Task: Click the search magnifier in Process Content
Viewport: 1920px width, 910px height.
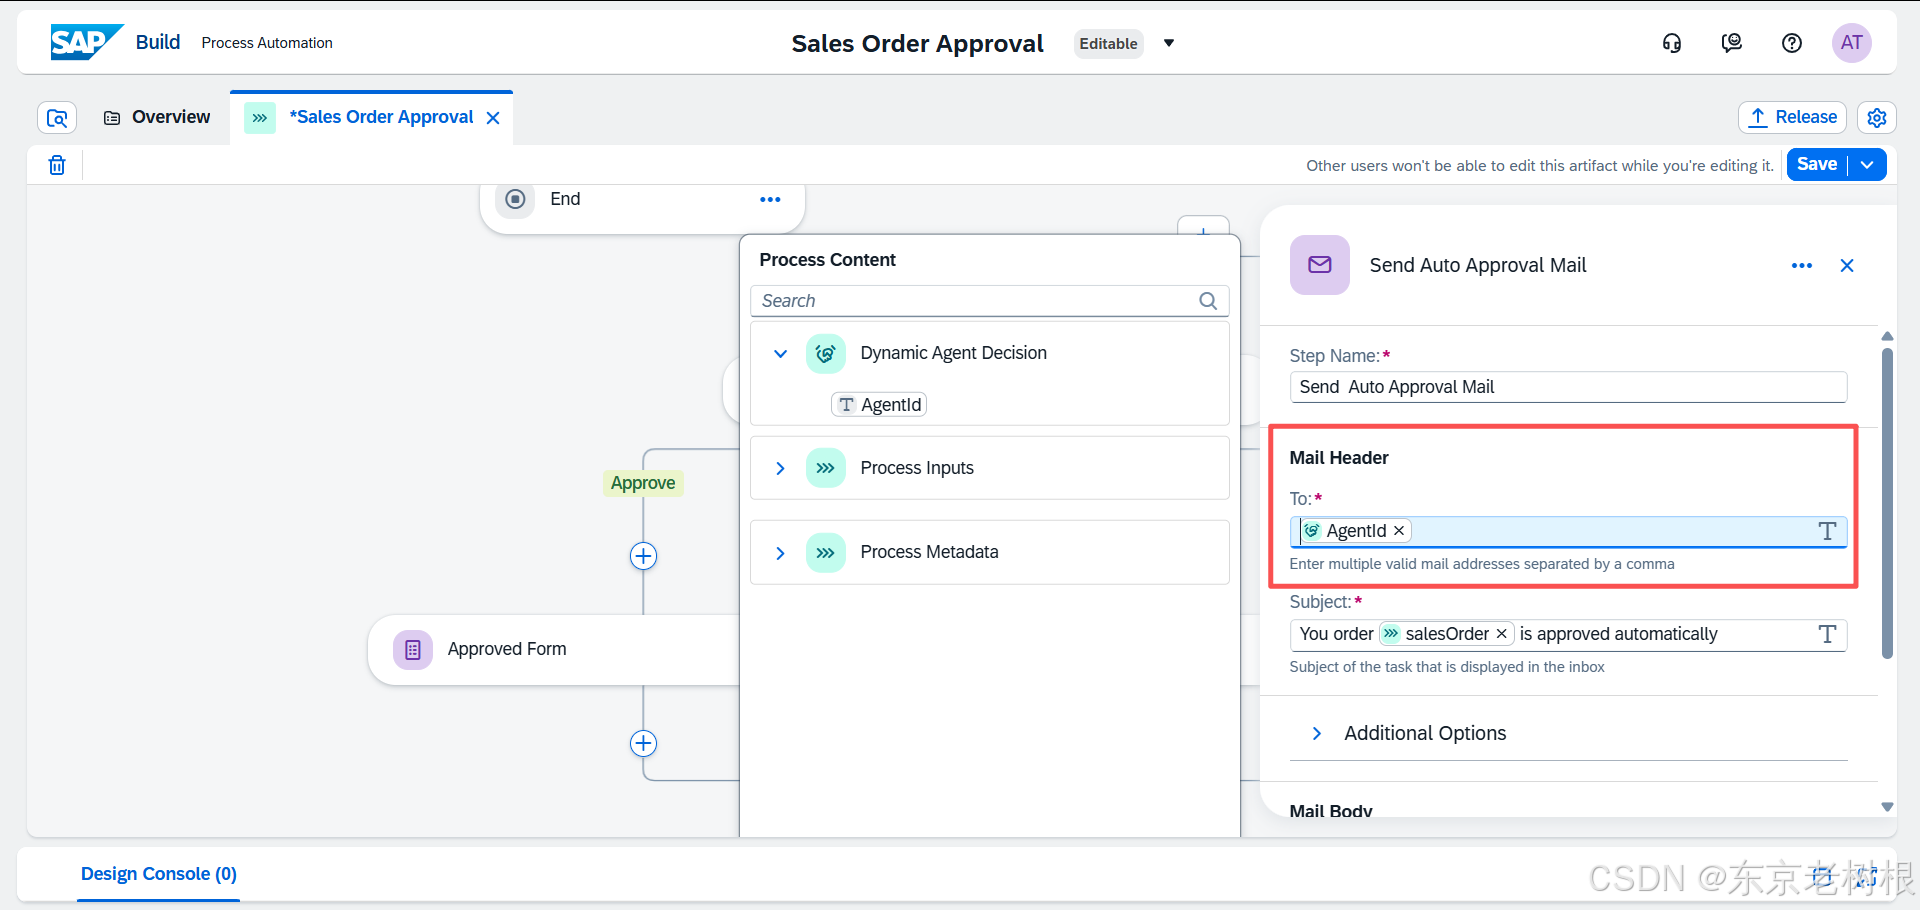Action: click(x=1208, y=301)
